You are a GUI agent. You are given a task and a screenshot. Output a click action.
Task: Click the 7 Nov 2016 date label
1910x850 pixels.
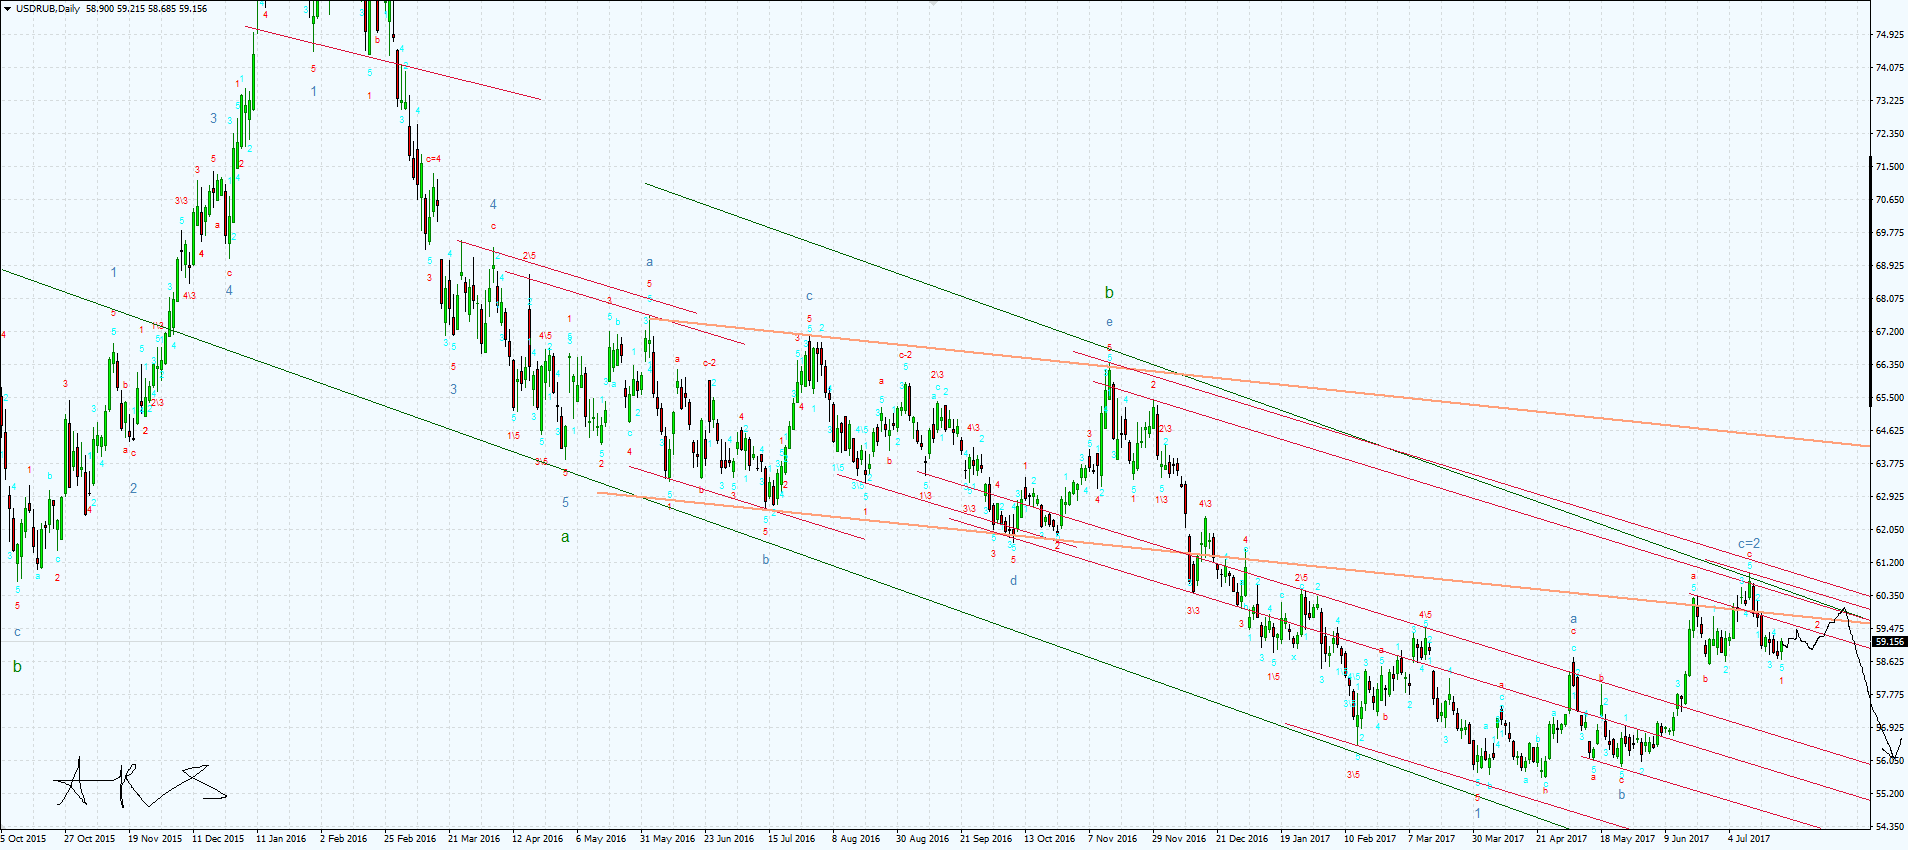click(x=1112, y=839)
